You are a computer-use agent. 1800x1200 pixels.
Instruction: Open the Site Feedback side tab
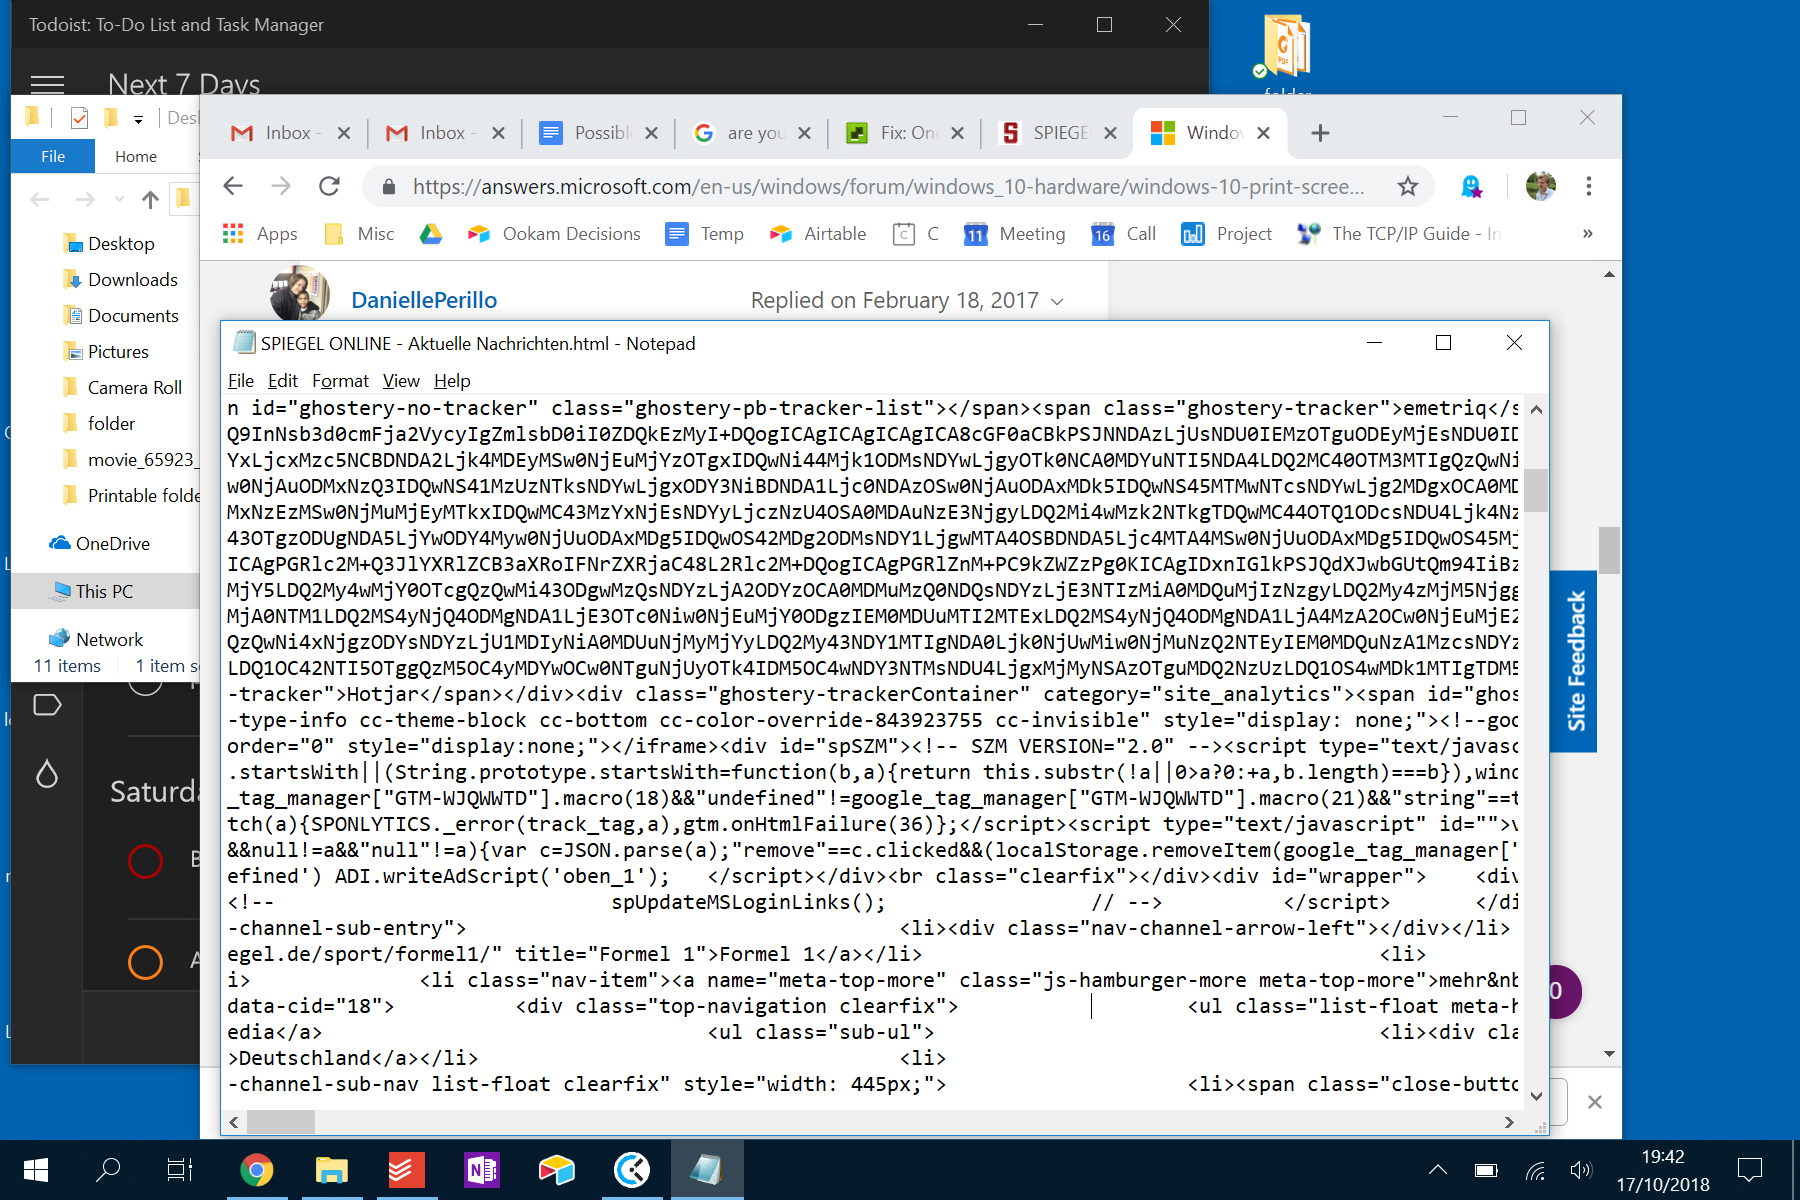click(1574, 661)
